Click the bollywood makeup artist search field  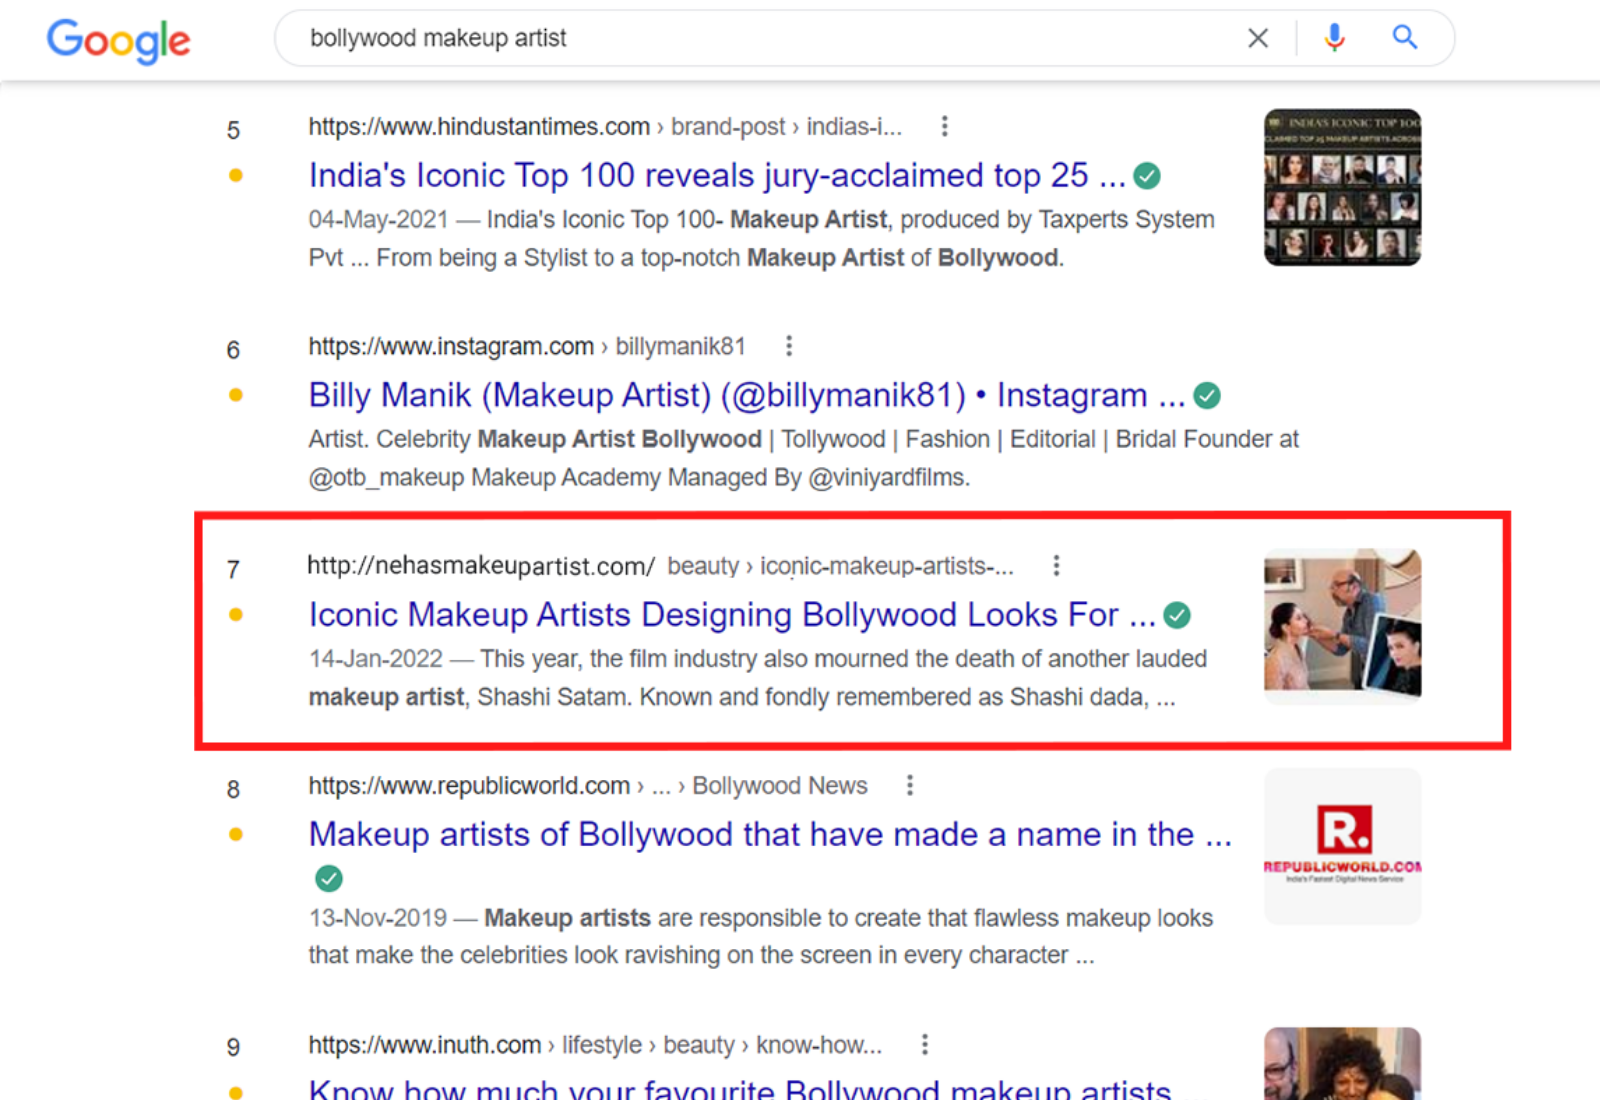click(760, 38)
